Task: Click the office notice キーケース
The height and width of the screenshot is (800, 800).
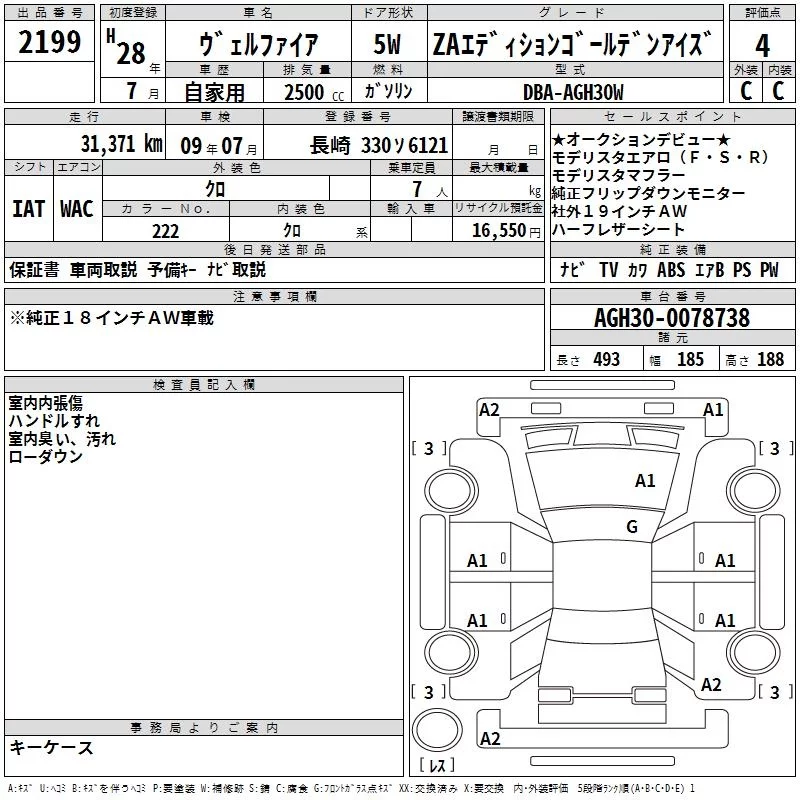Action: click(51, 747)
